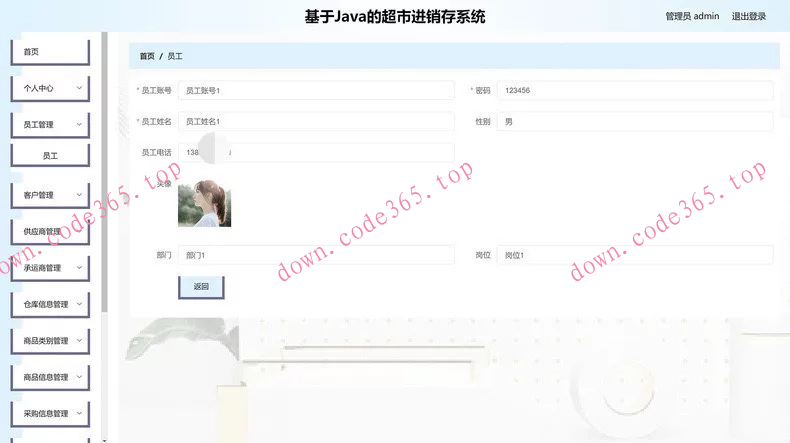
Task: Collapse the 员工管理 menu chevron
Action: coord(79,124)
